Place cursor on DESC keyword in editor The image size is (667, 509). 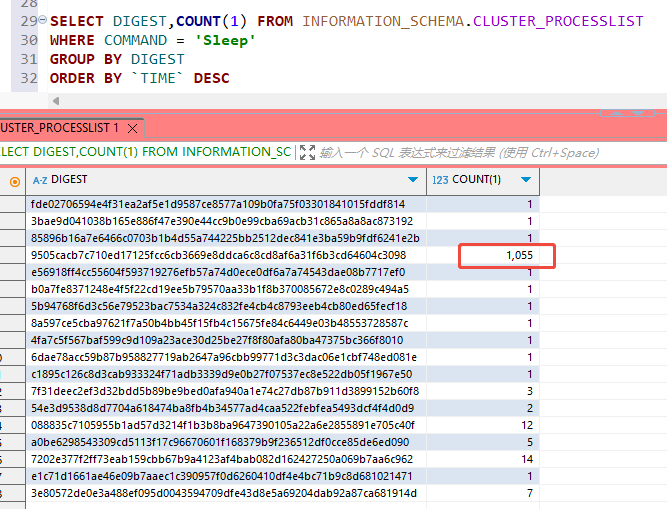click(211, 79)
